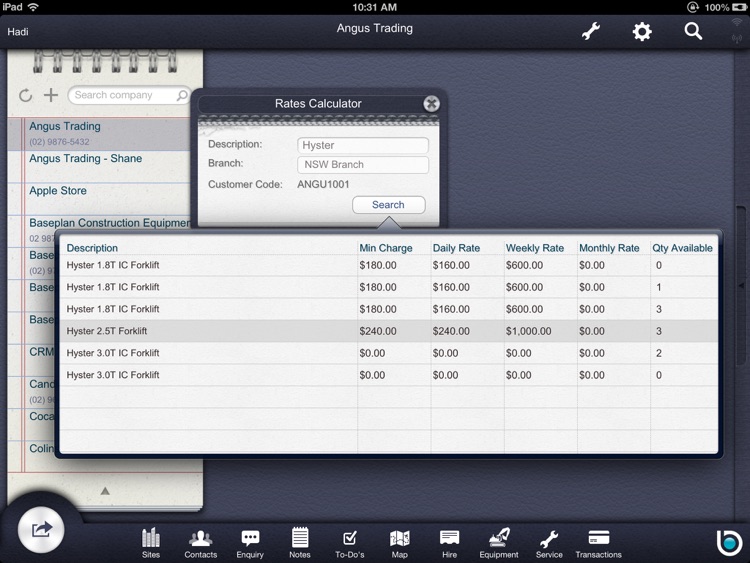Open the NSW Branch field

[x=363, y=165]
